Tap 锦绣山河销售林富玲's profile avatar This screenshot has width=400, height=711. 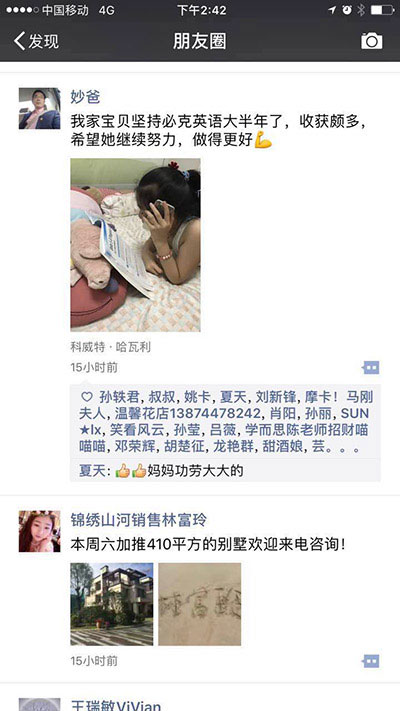click(39, 531)
